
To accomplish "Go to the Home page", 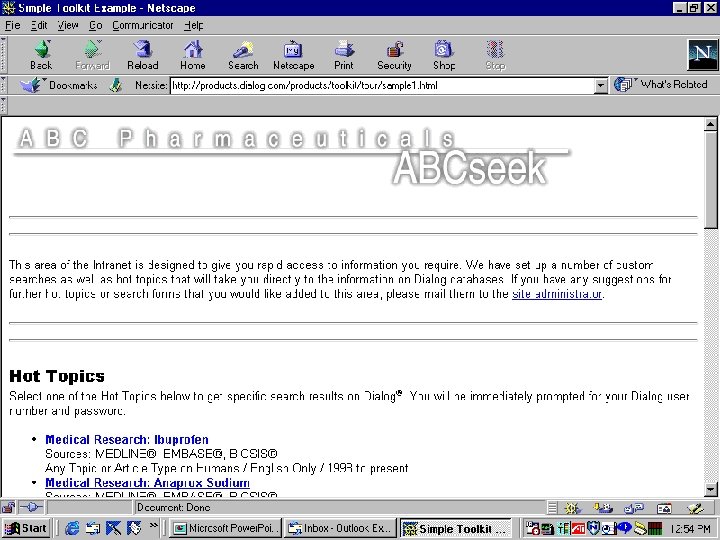I will click(x=193, y=55).
